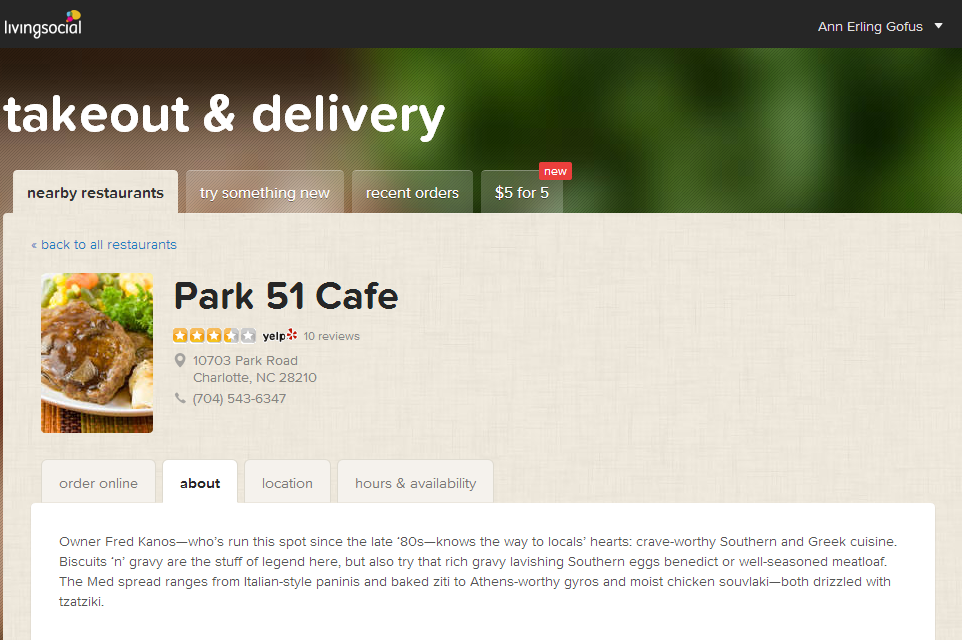
Task: Show the hours & availability tab
Action: coord(415,483)
